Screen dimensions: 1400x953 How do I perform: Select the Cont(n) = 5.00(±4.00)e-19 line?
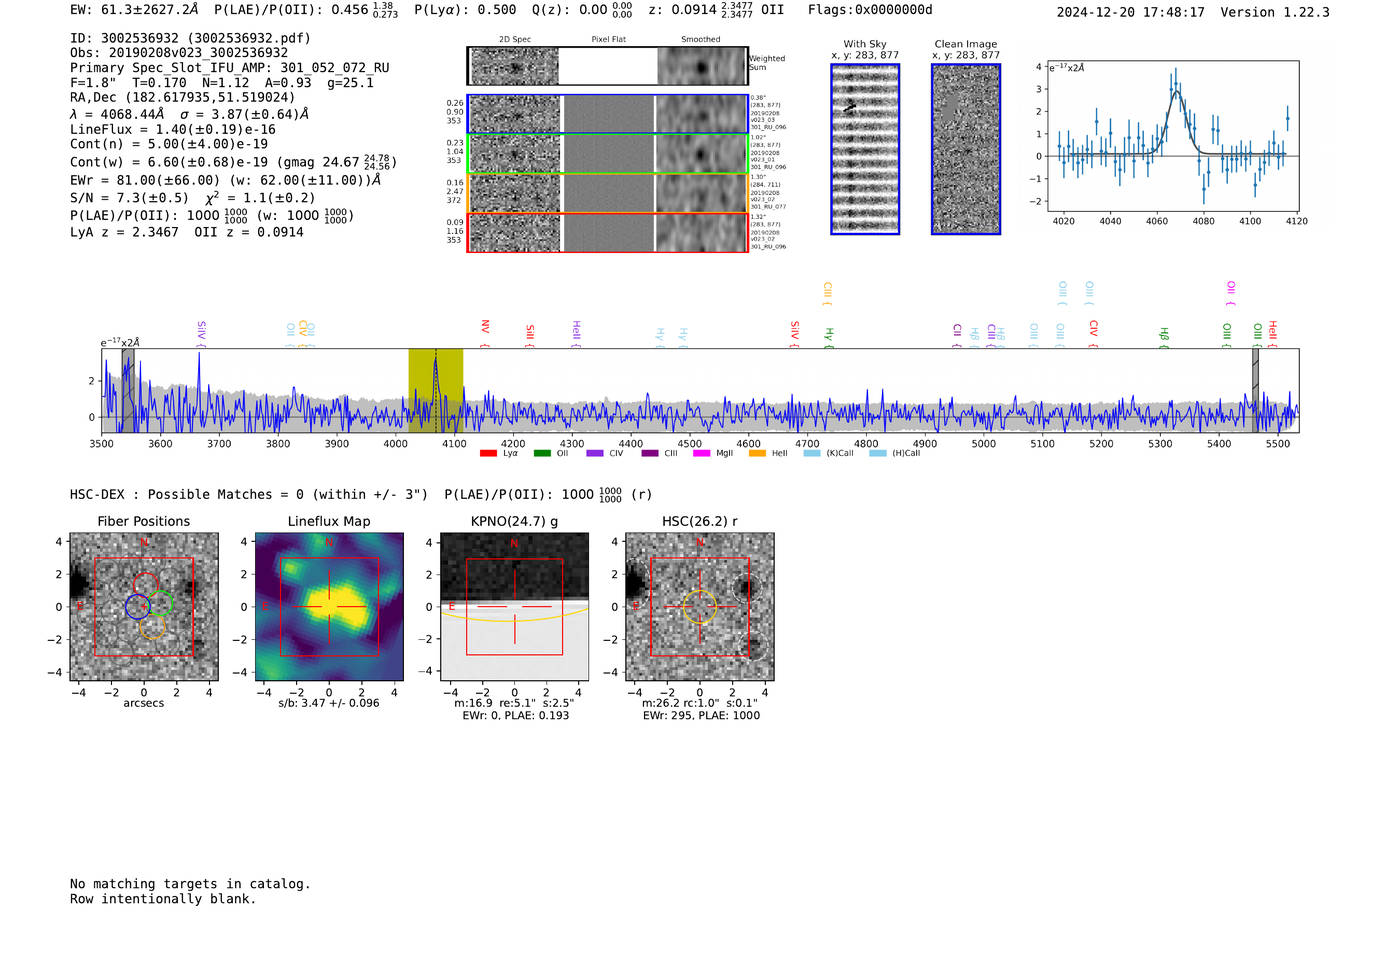[169, 144]
